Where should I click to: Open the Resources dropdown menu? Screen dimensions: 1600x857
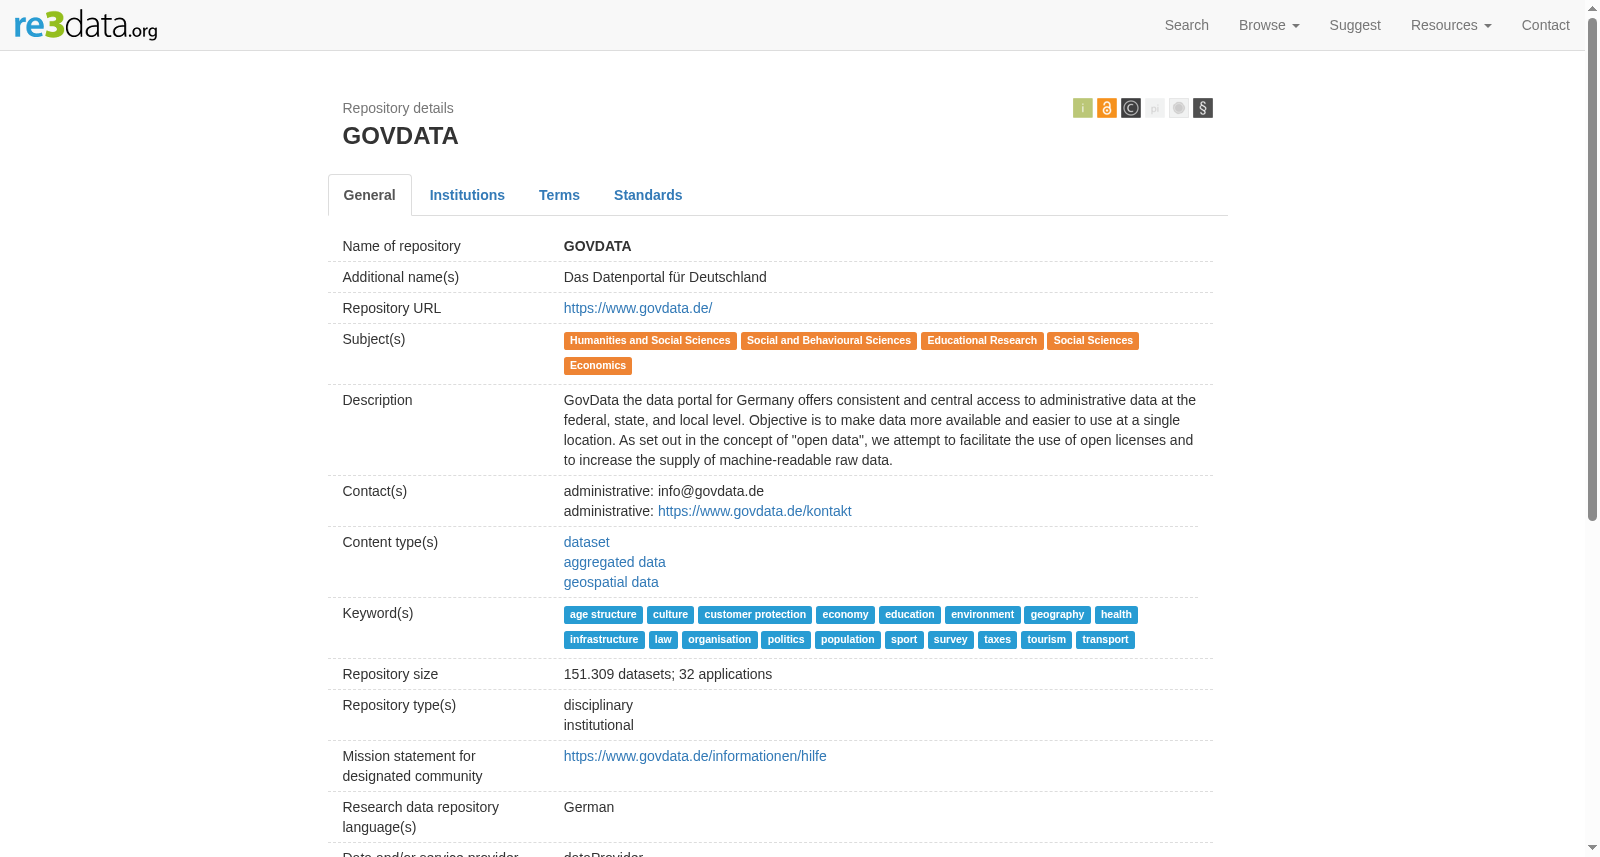[x=1451, y=25]
